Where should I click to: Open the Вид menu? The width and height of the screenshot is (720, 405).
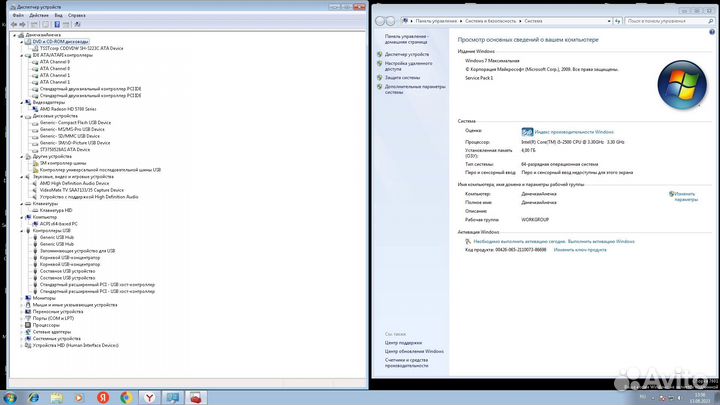pos(58,15)
